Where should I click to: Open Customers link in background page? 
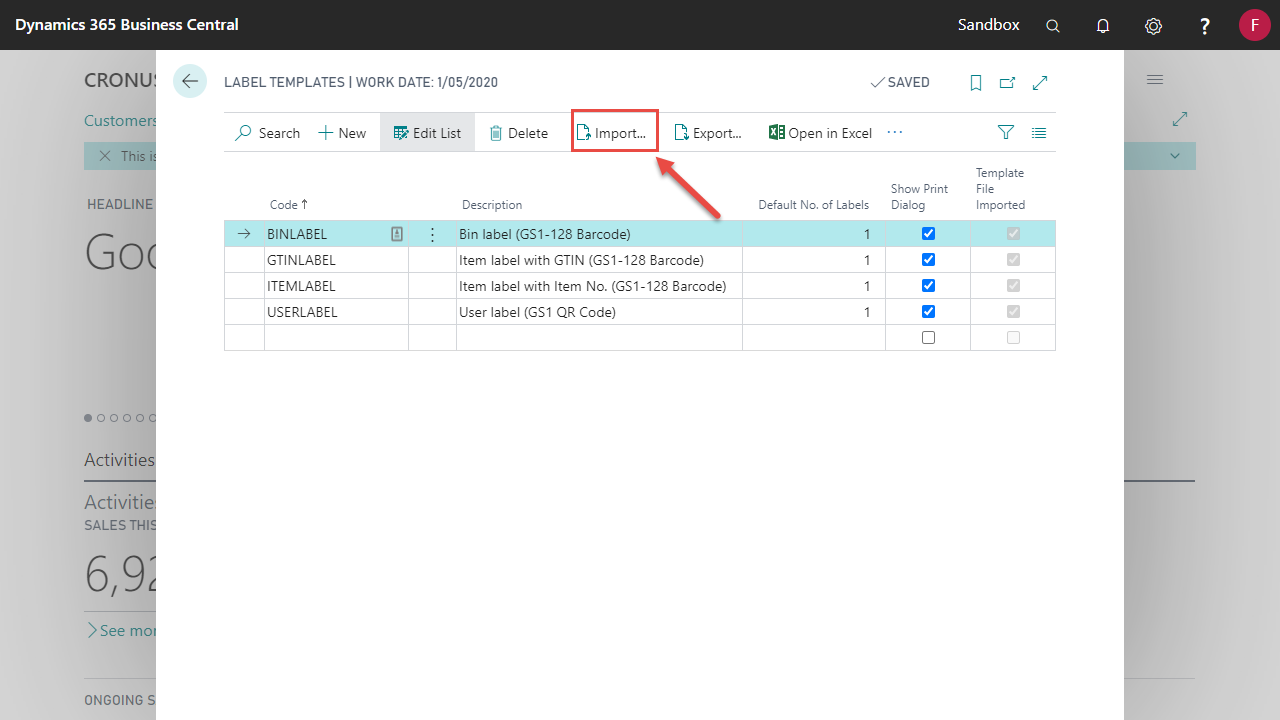120,120
